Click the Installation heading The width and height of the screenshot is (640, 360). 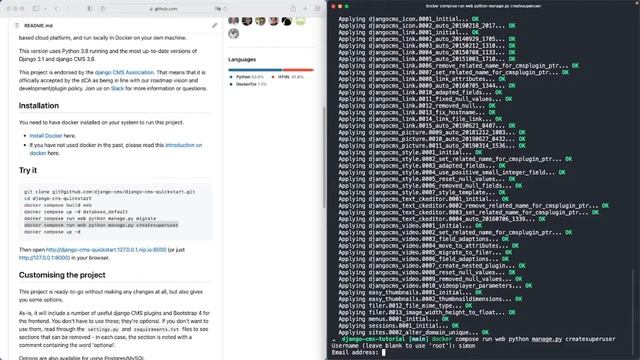pos(39,105)
